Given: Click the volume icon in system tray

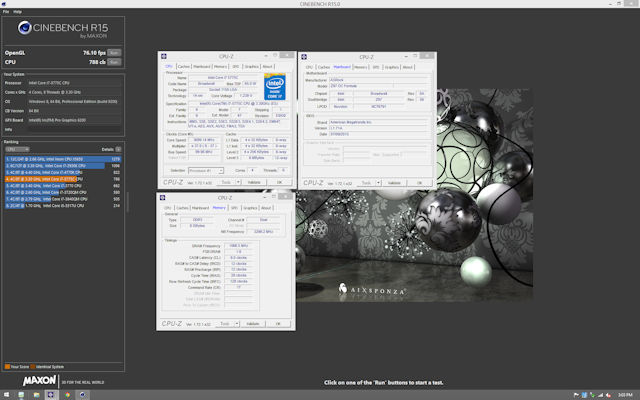Looking at the screenshot, I should tap(608, 395).
